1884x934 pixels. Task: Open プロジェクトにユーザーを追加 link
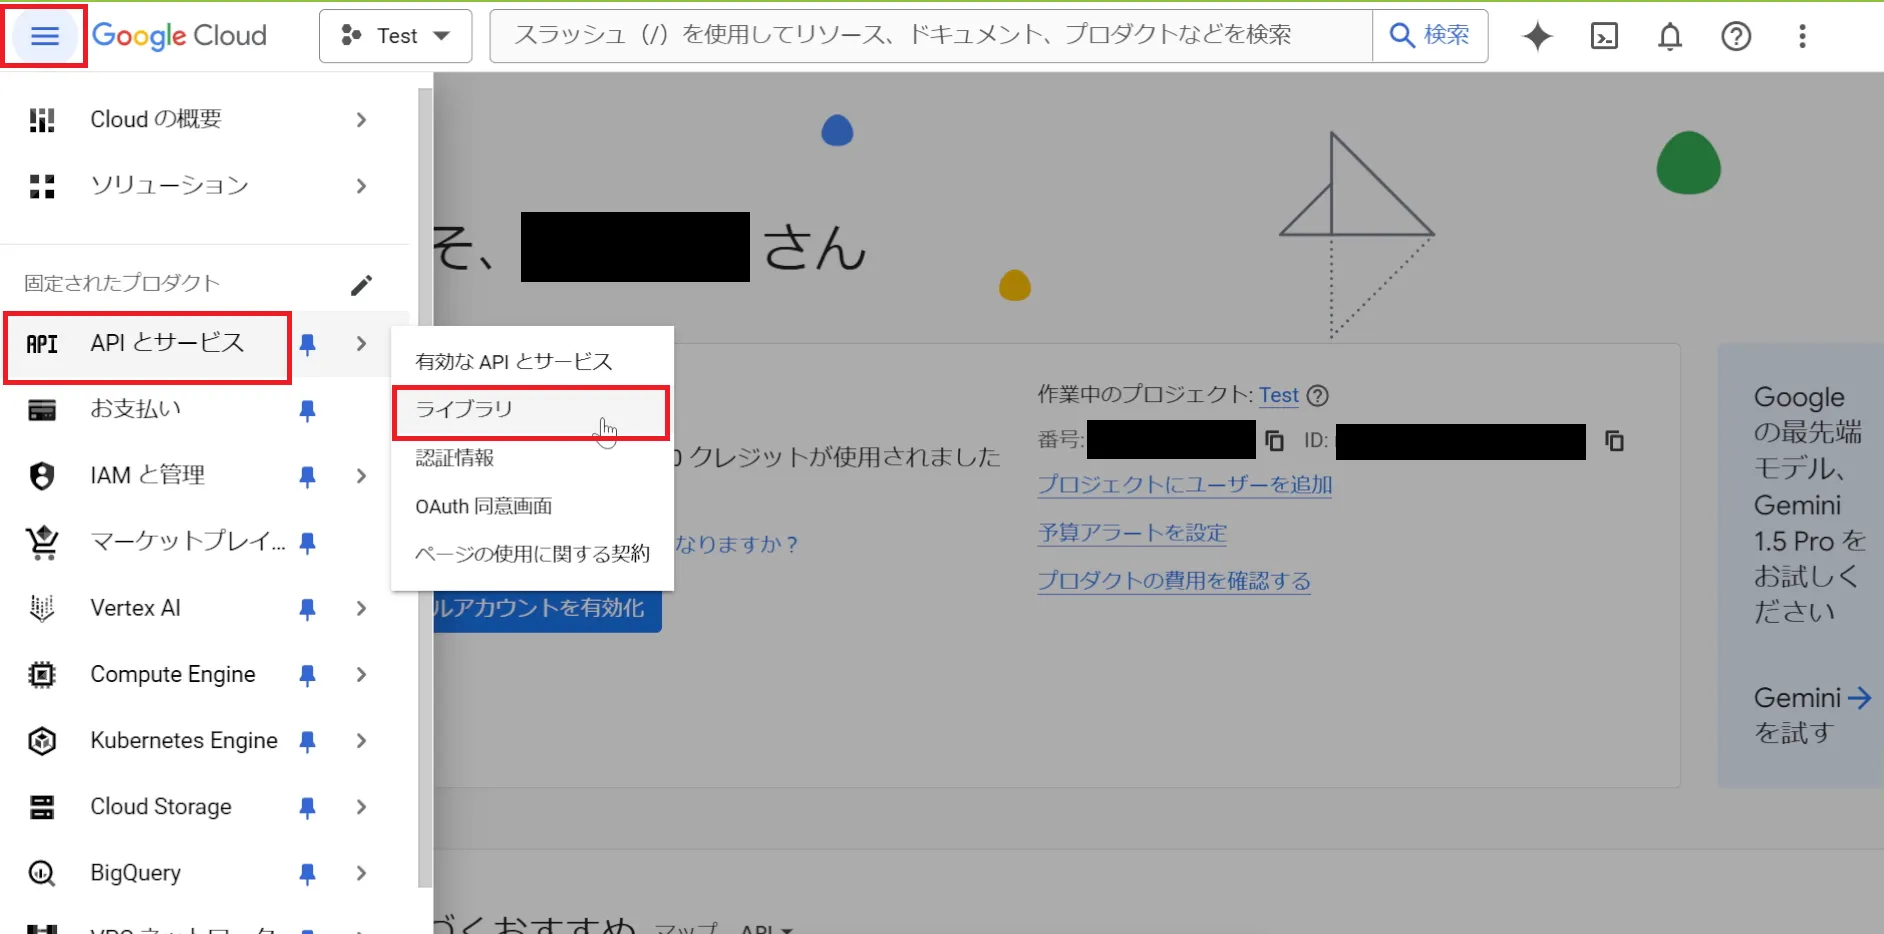coord(1185,485)
